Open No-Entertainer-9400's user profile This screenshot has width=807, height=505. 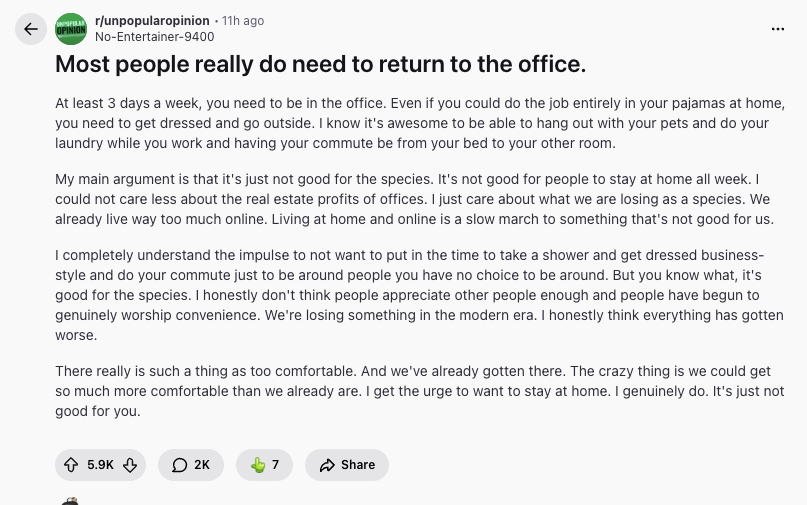(154, 37)
